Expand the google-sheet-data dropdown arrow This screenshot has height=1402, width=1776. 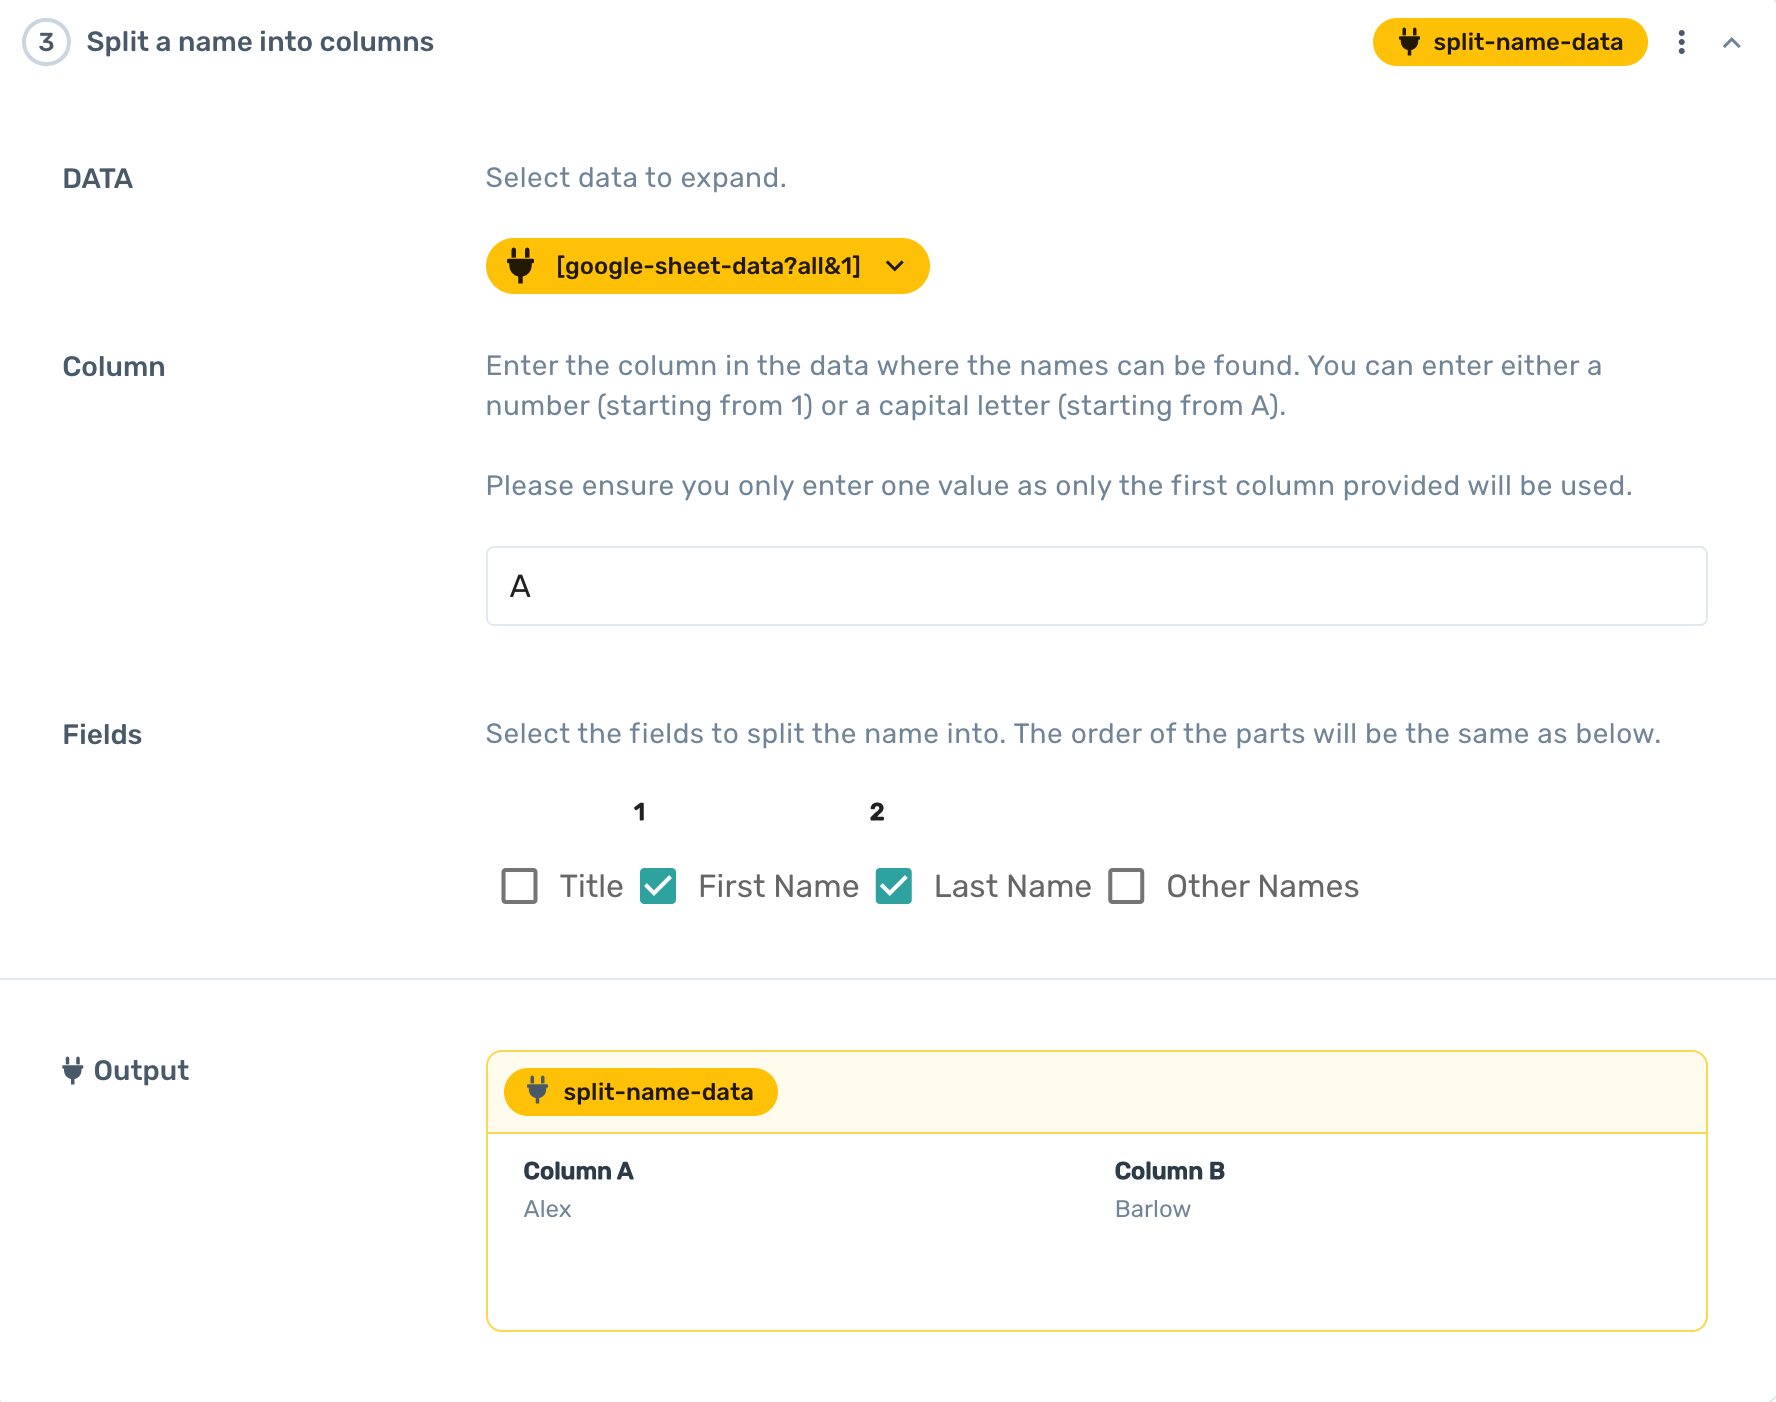(895, 266)
